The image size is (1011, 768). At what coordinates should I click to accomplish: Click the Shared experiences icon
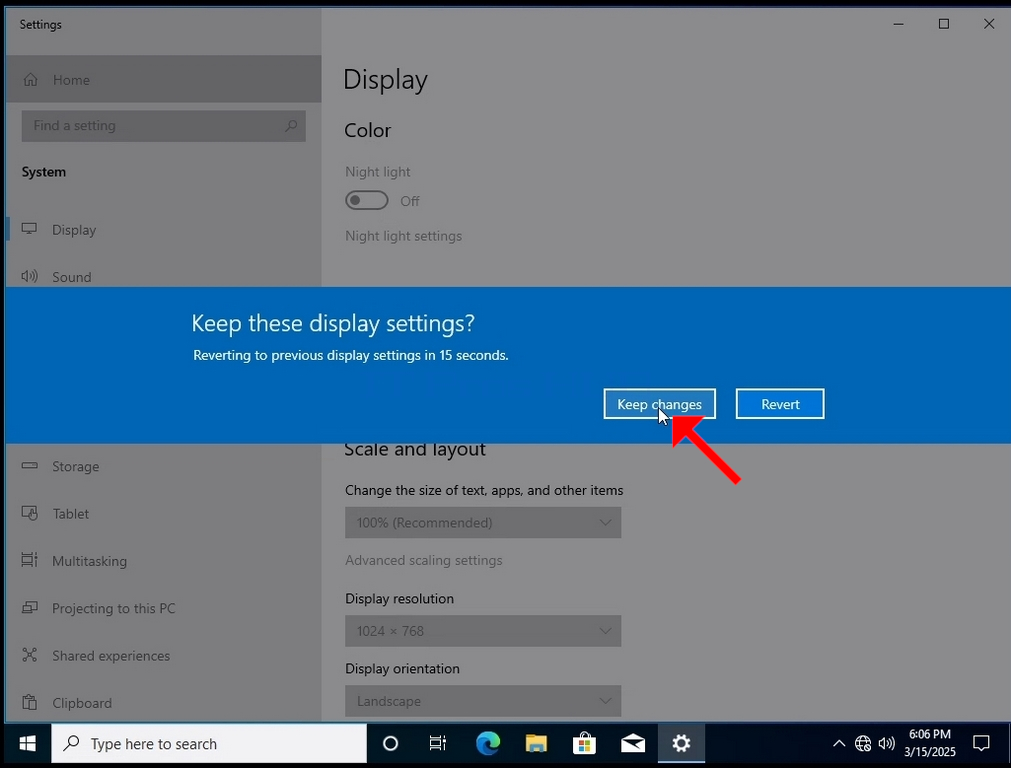click(29, 655)
